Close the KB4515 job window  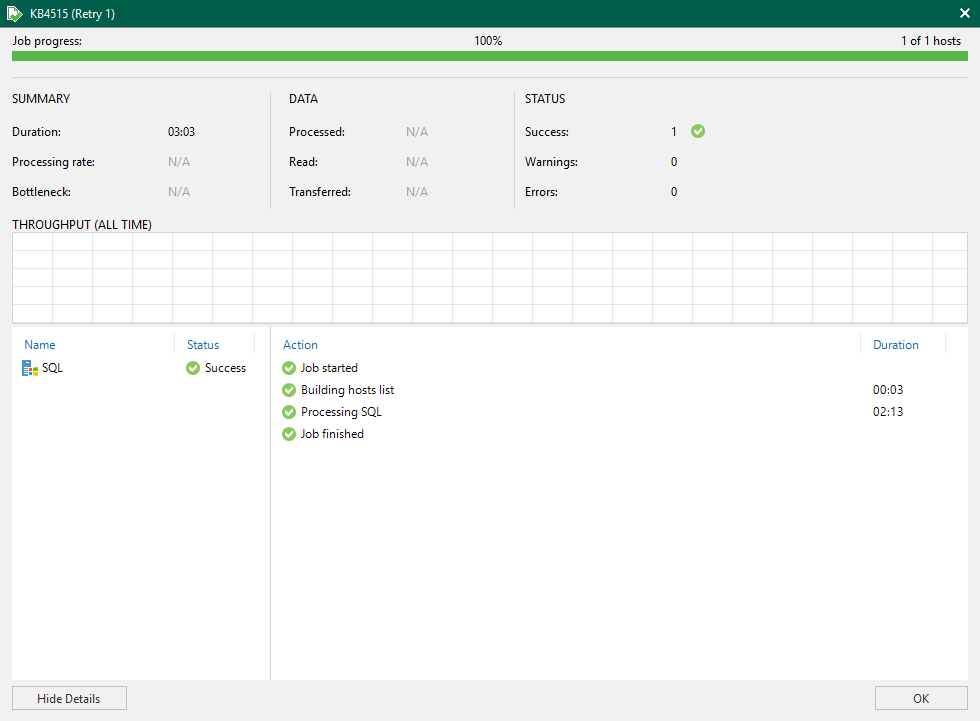click(964, 14)
